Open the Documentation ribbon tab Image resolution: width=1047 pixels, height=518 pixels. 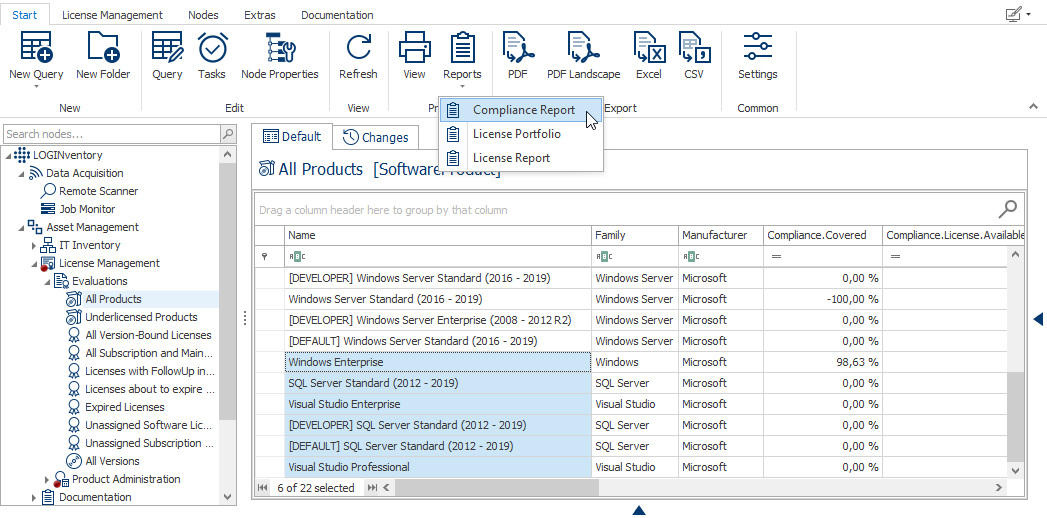[x=337, y=15]
